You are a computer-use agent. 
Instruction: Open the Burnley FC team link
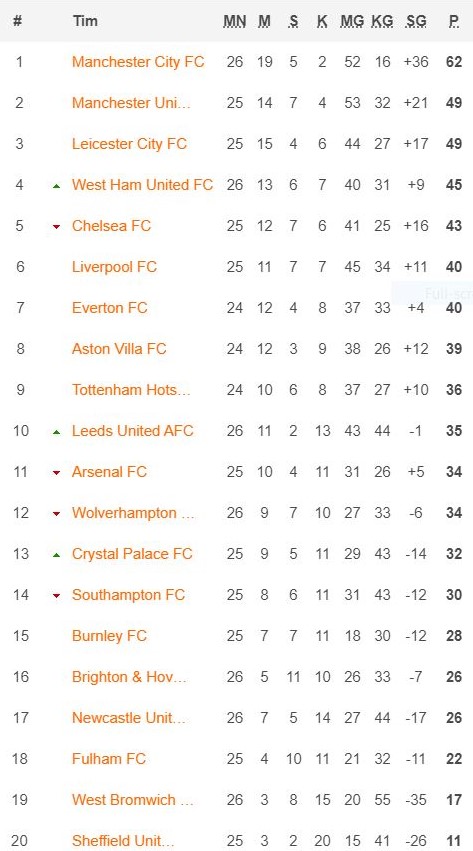click(x=109, y=636)
